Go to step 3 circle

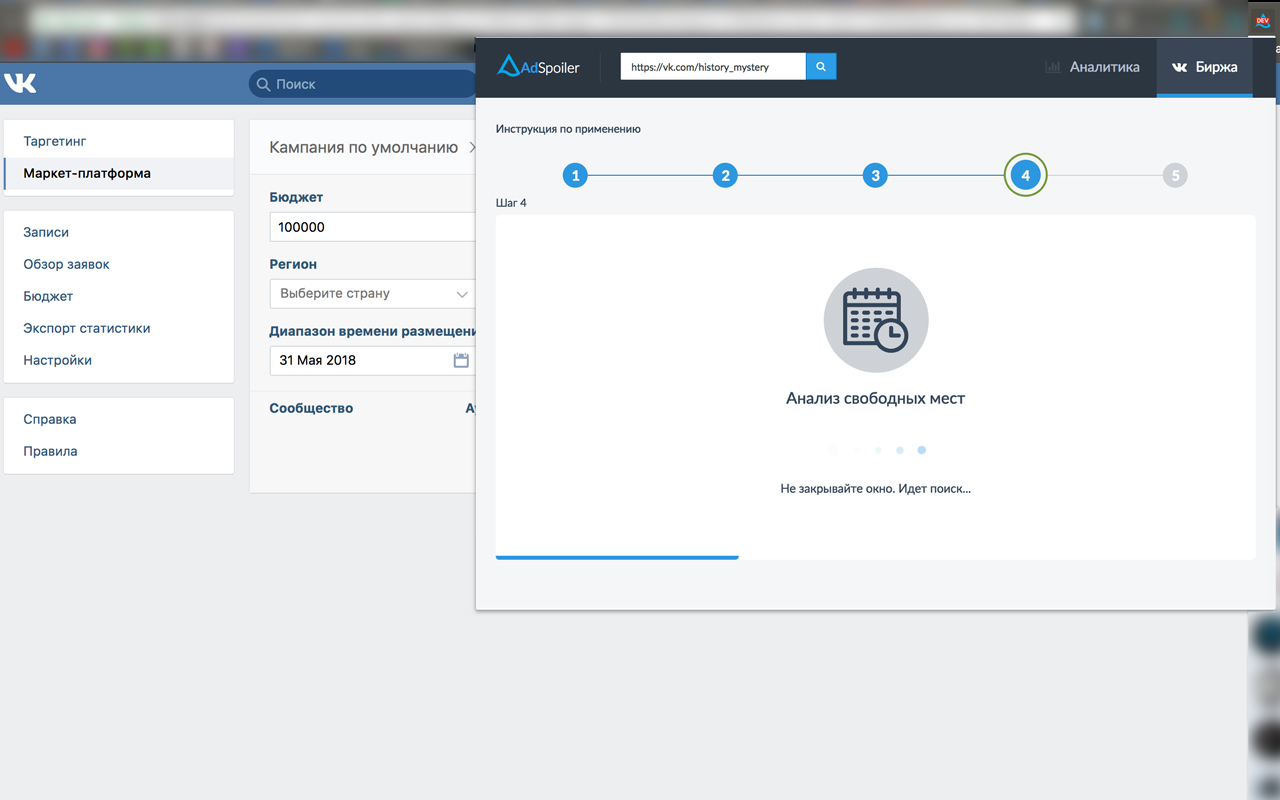pyautogui.click(x=875, y=176)
